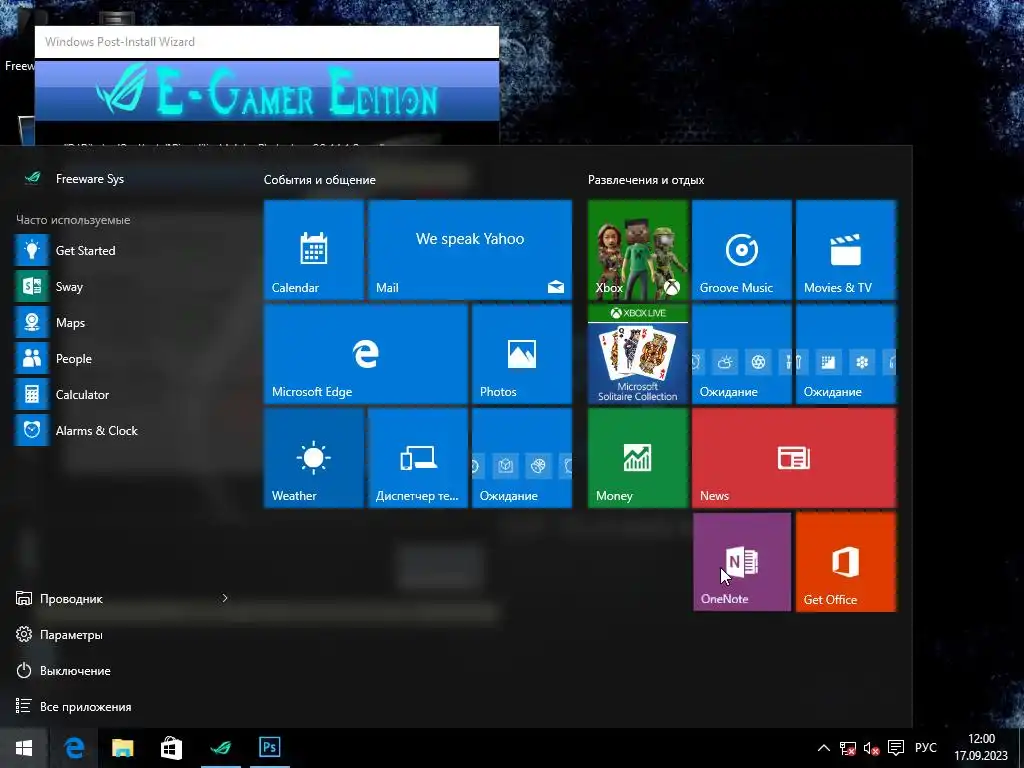Screen dimensions: 1024x768
Task: Open the Weather tile
Action: [313, 458]
